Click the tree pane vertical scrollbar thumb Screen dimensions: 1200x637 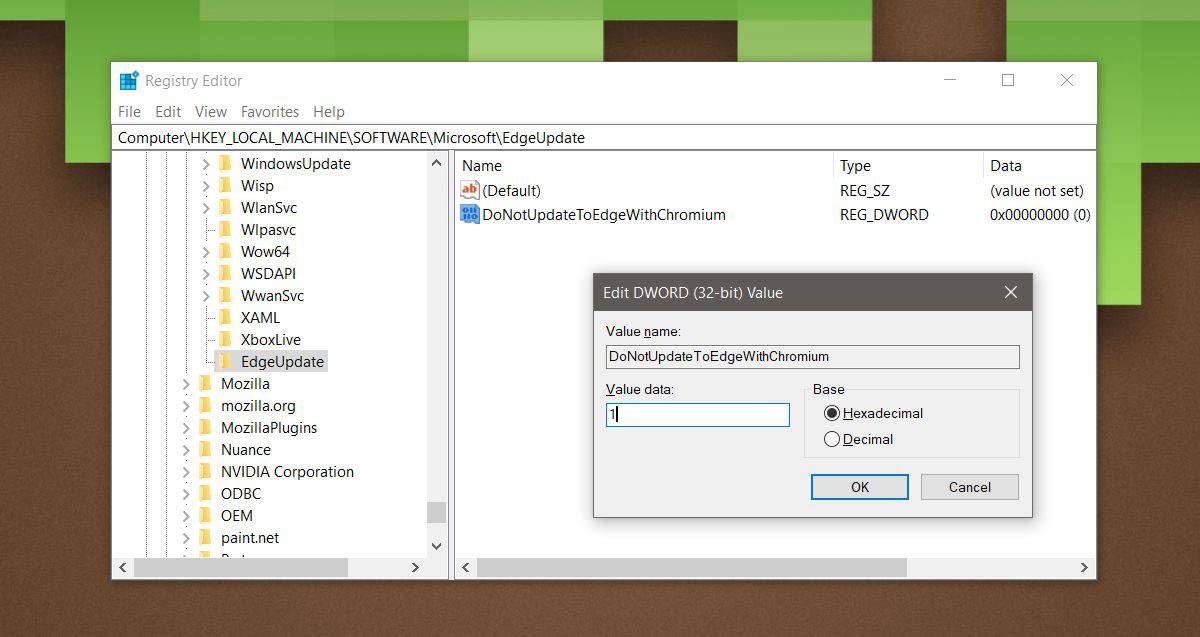437,512
